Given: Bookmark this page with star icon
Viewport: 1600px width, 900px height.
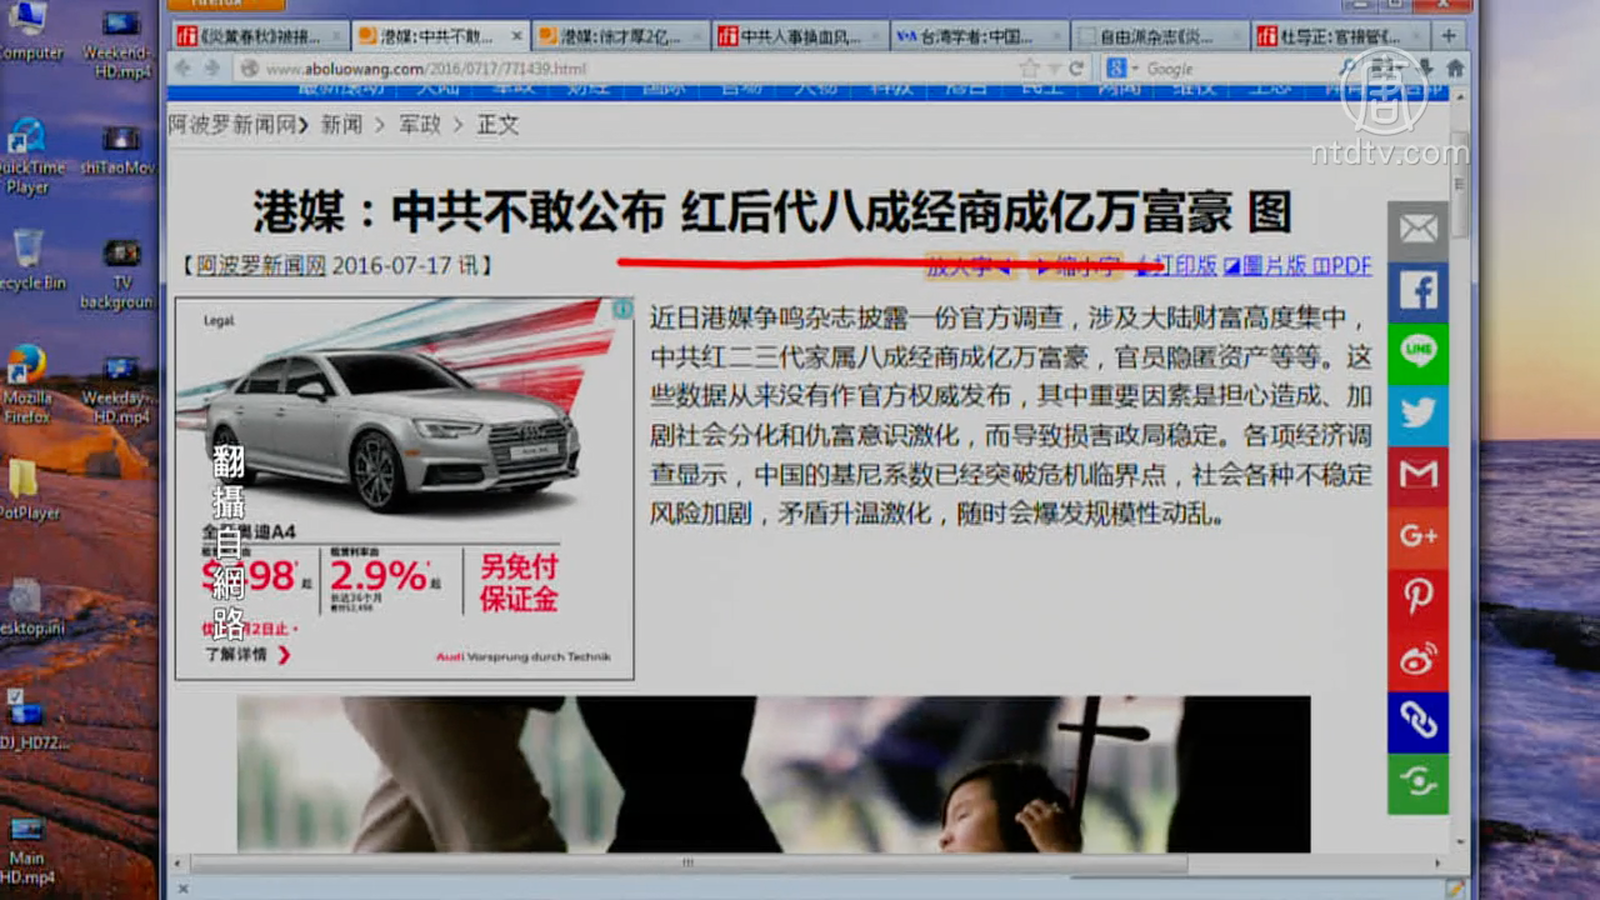Looking at the screenshot, I should (x=1029, y=69).
